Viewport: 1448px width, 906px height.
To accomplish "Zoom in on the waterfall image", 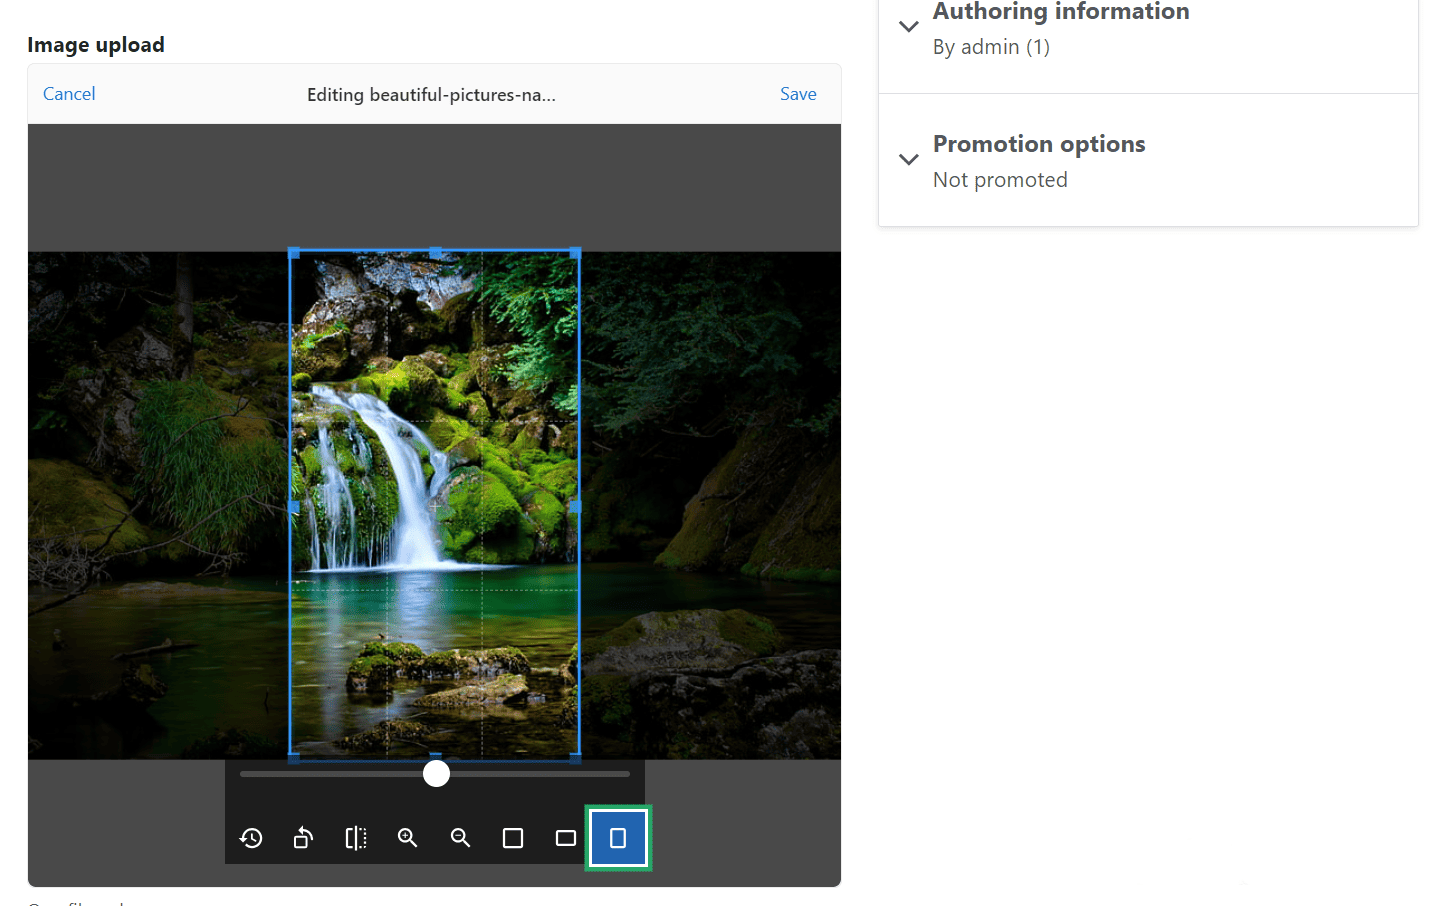I will tap(407, 838).
